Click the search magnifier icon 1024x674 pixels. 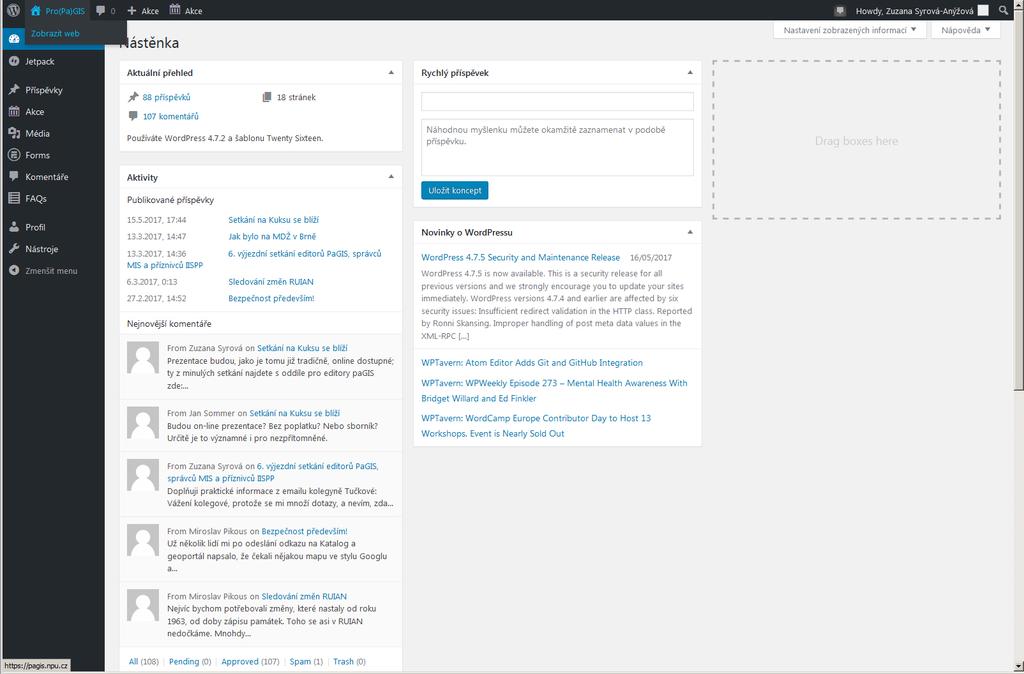1003,10
